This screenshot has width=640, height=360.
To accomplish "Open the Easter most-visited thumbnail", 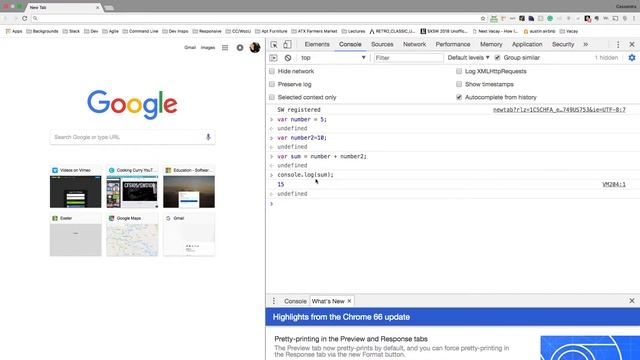I will point(76,235).
